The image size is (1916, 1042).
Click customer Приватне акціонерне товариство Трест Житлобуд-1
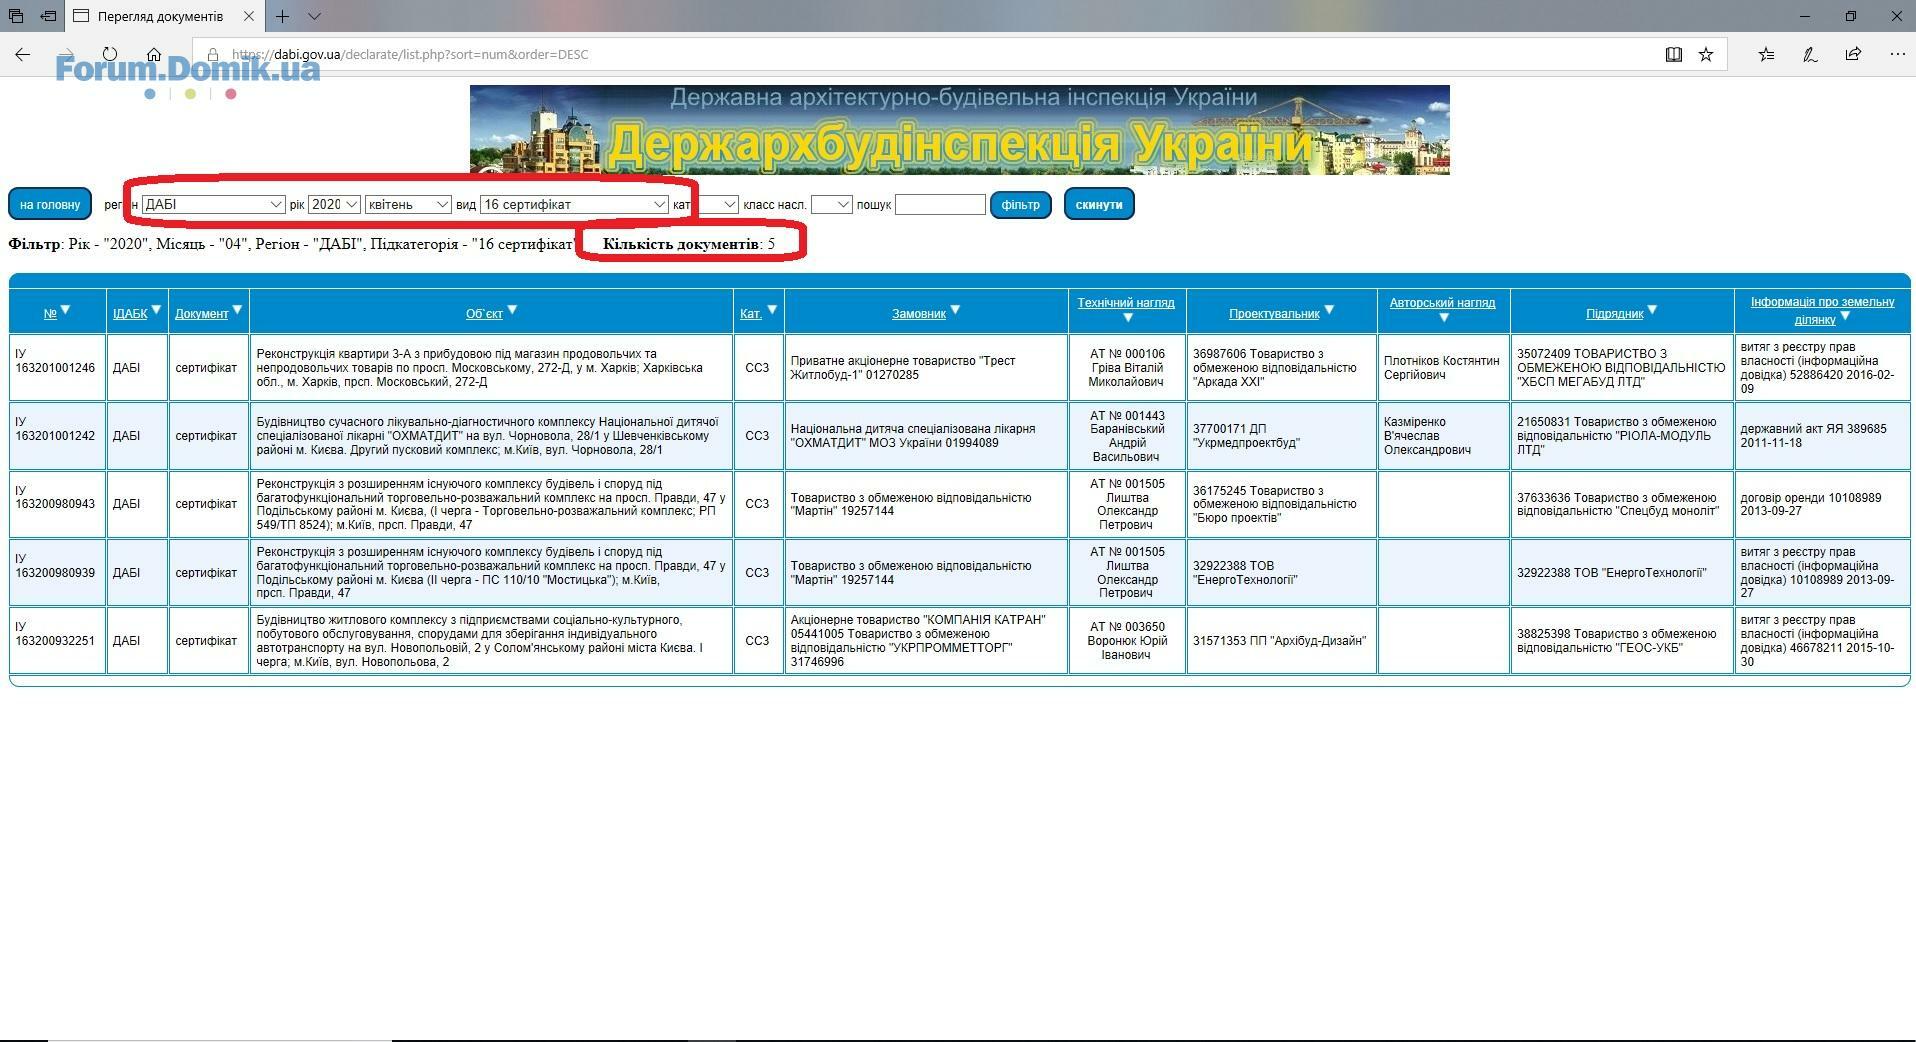coord(903,368)
